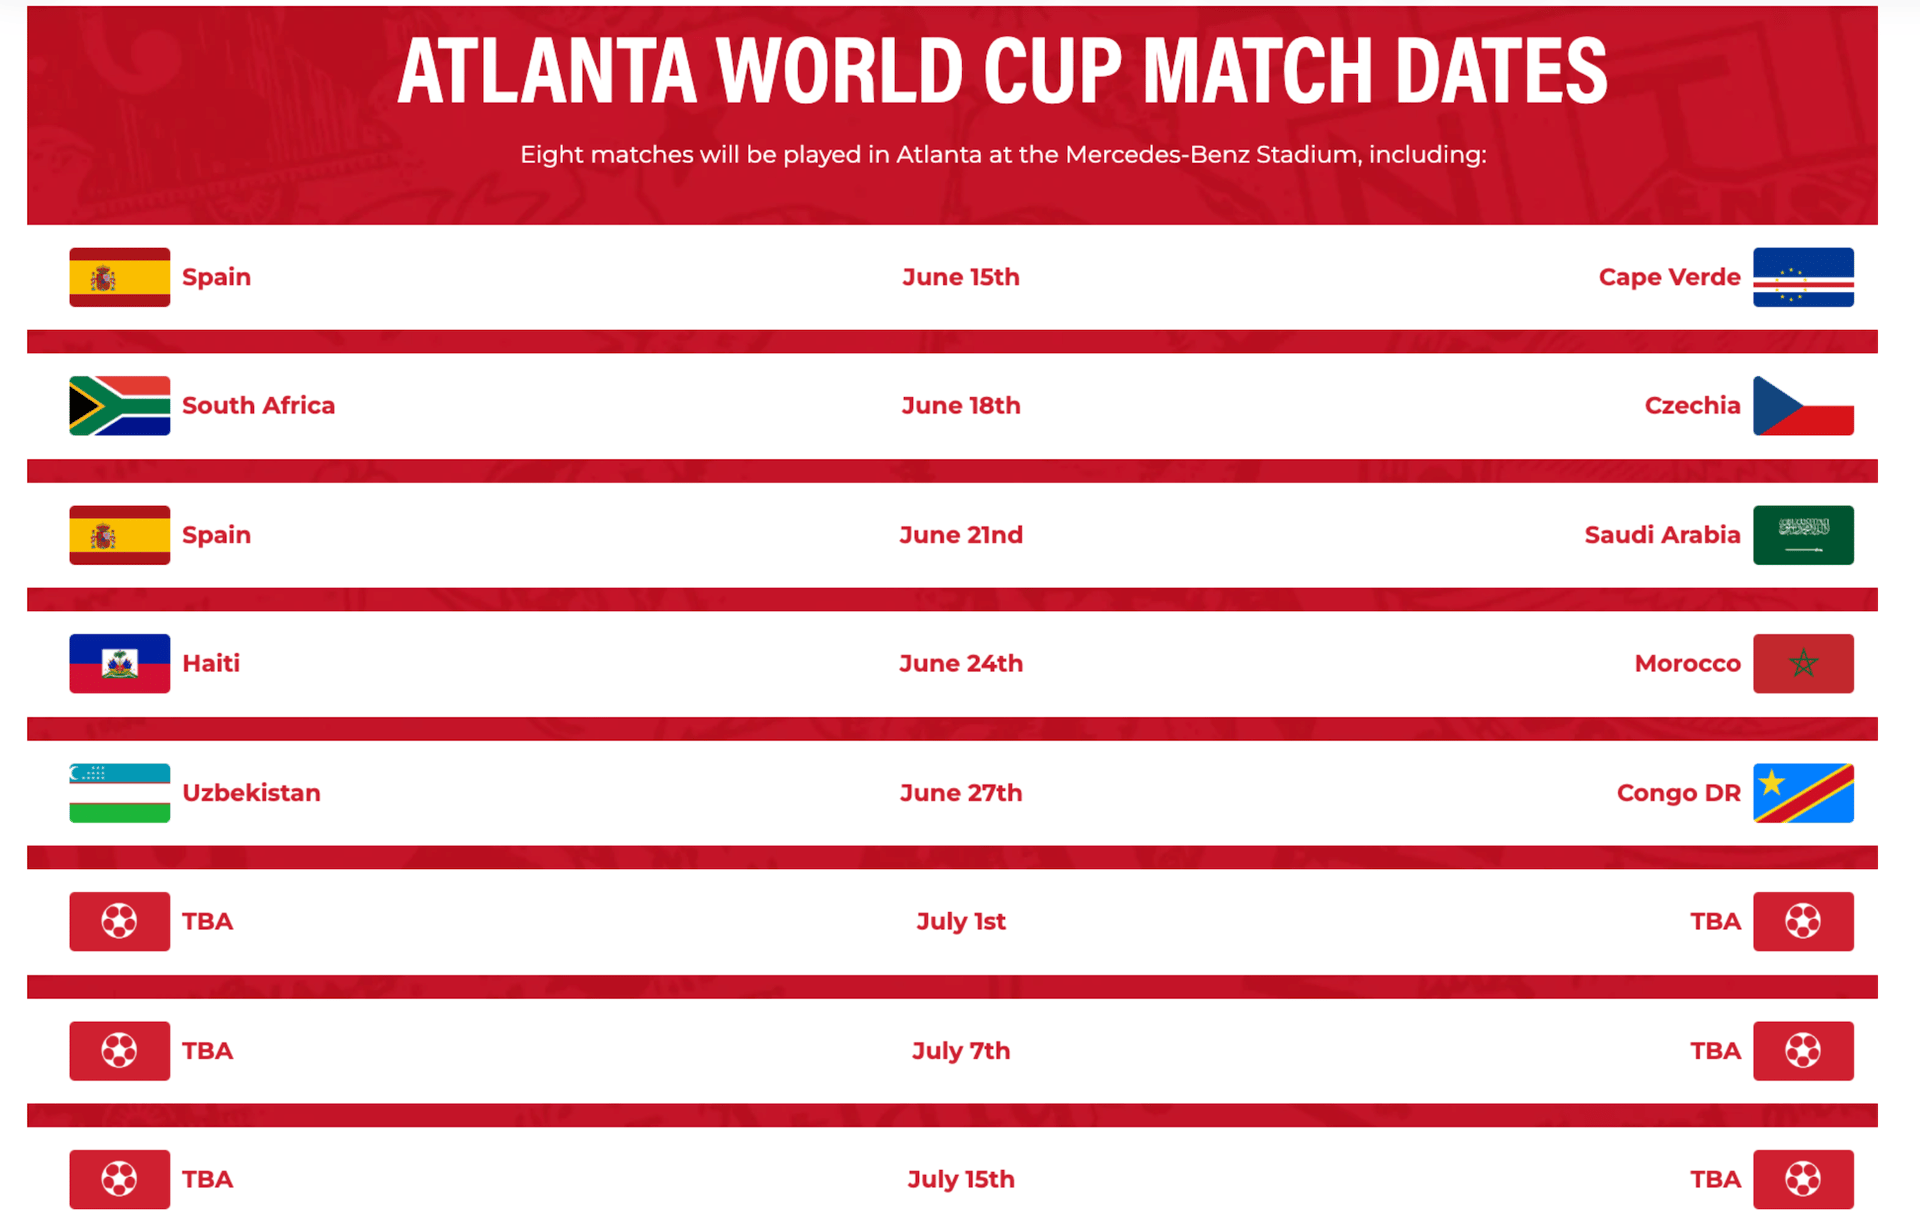Viewport: 1920px width, 1222px height.
Task: Select the July 15th match date
Action: 960,1179
